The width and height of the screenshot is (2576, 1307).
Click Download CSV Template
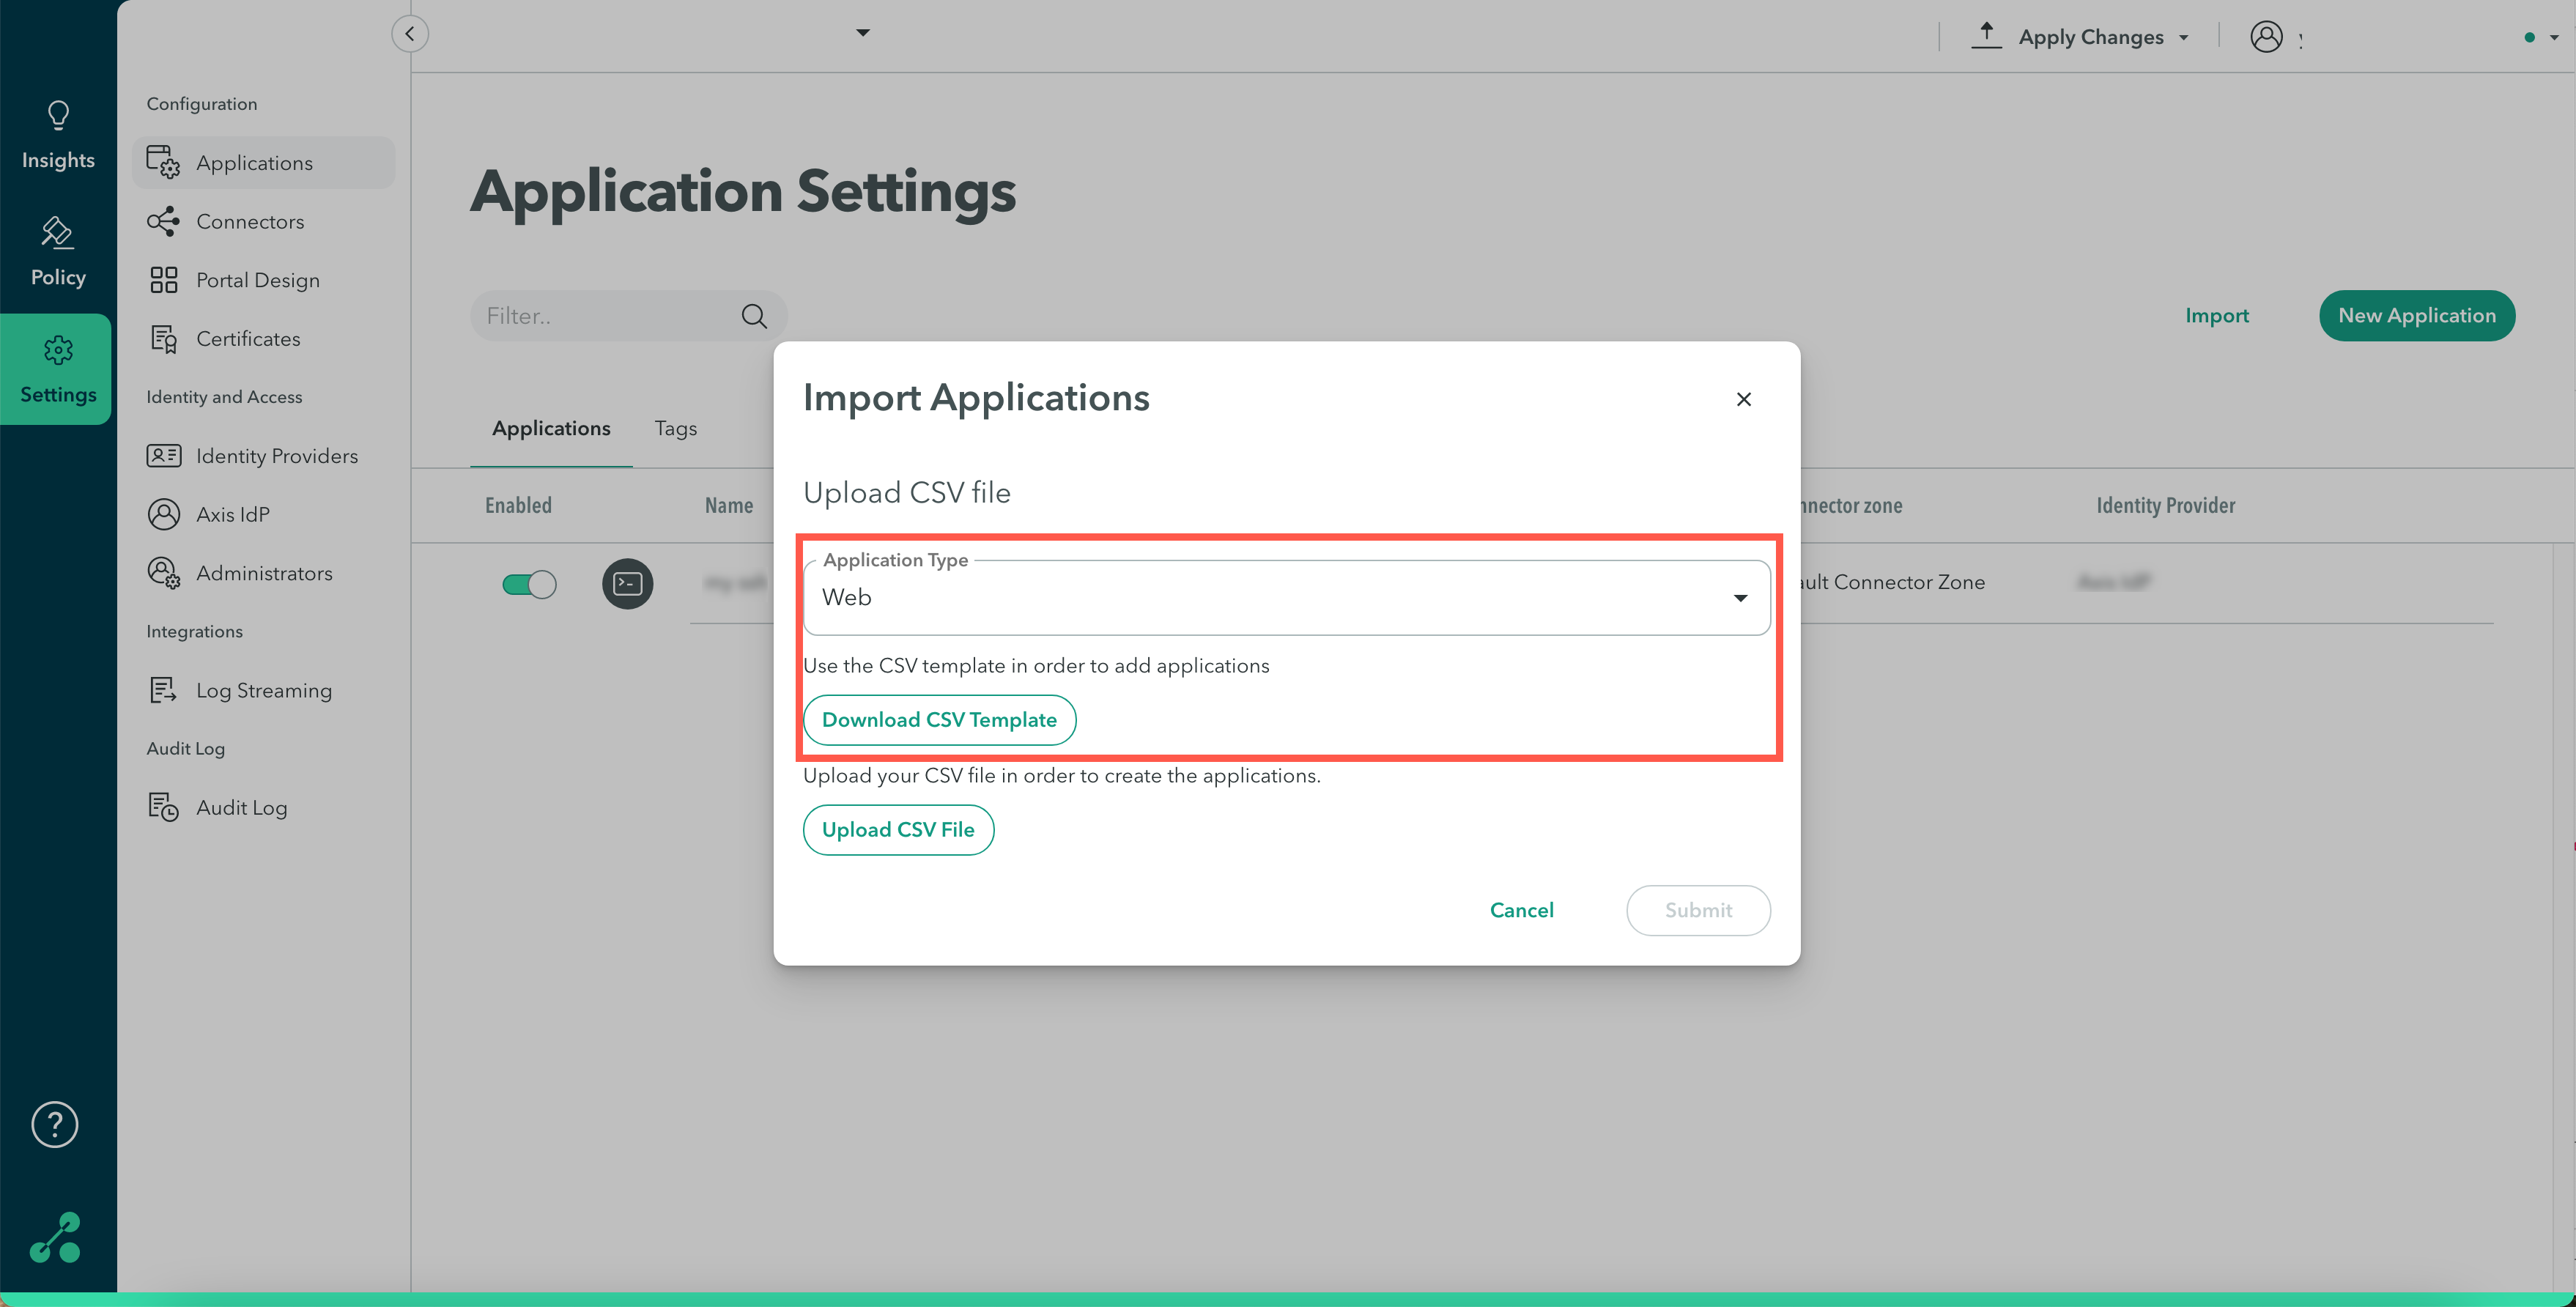[x=939, y=720]
